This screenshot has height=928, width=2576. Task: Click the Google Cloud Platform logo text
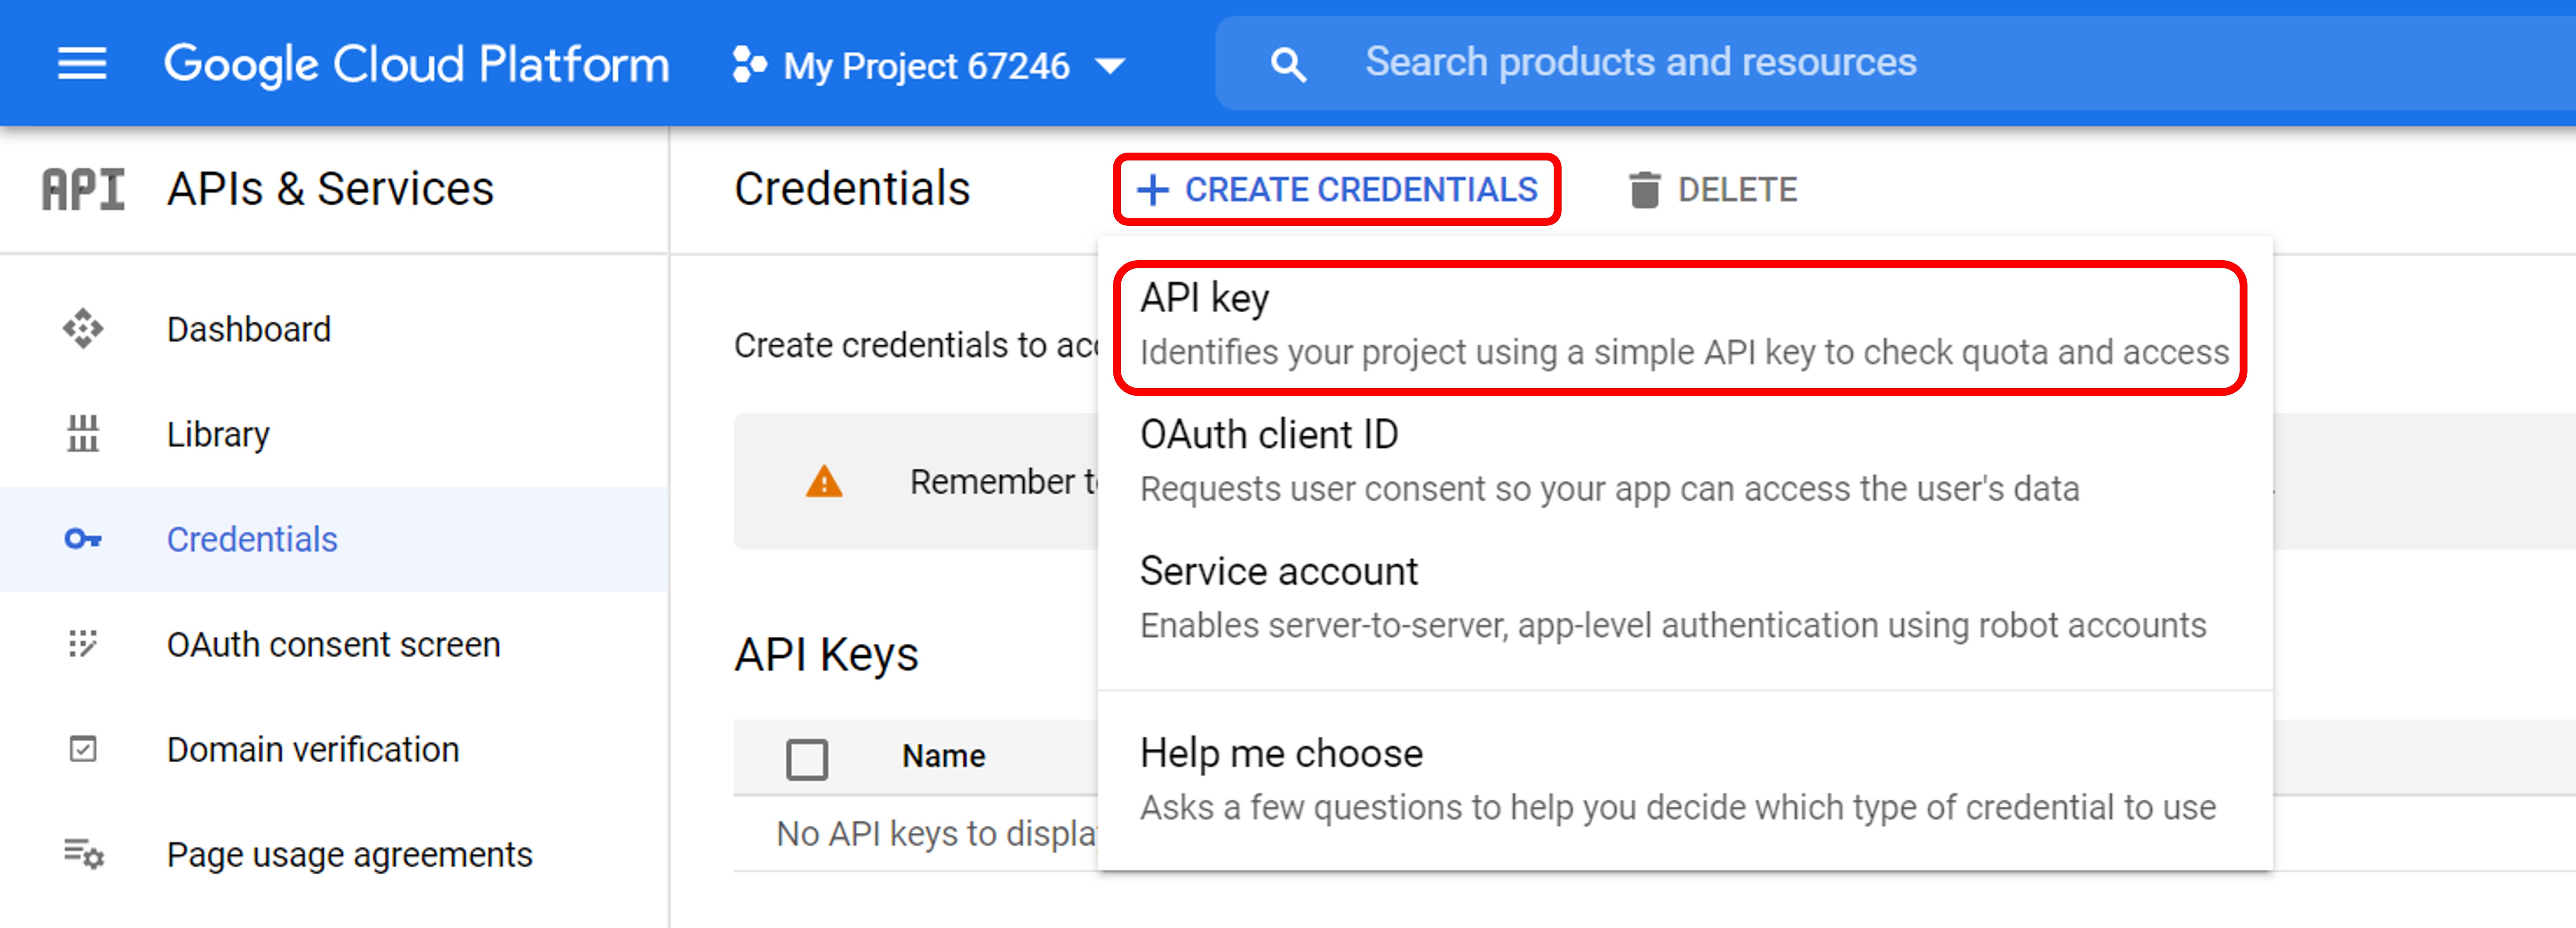point(416,64)
